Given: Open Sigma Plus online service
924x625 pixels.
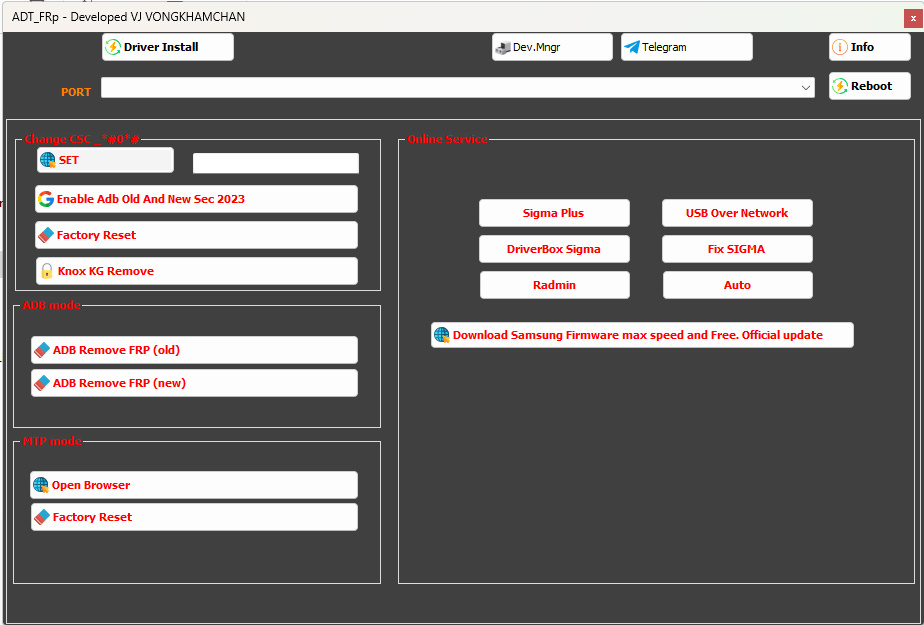Looking at the screenshot, I should coord(554,213).
